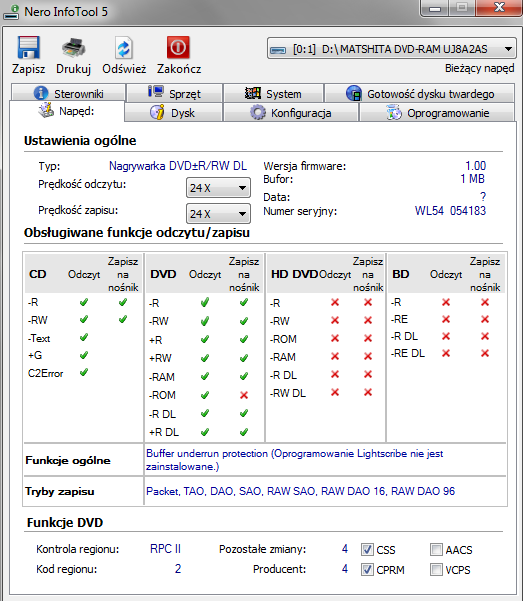The width and height of the screenshot is (523, 601).
Task: Click the Sterowniki info icon
Action: click(41, 93)
